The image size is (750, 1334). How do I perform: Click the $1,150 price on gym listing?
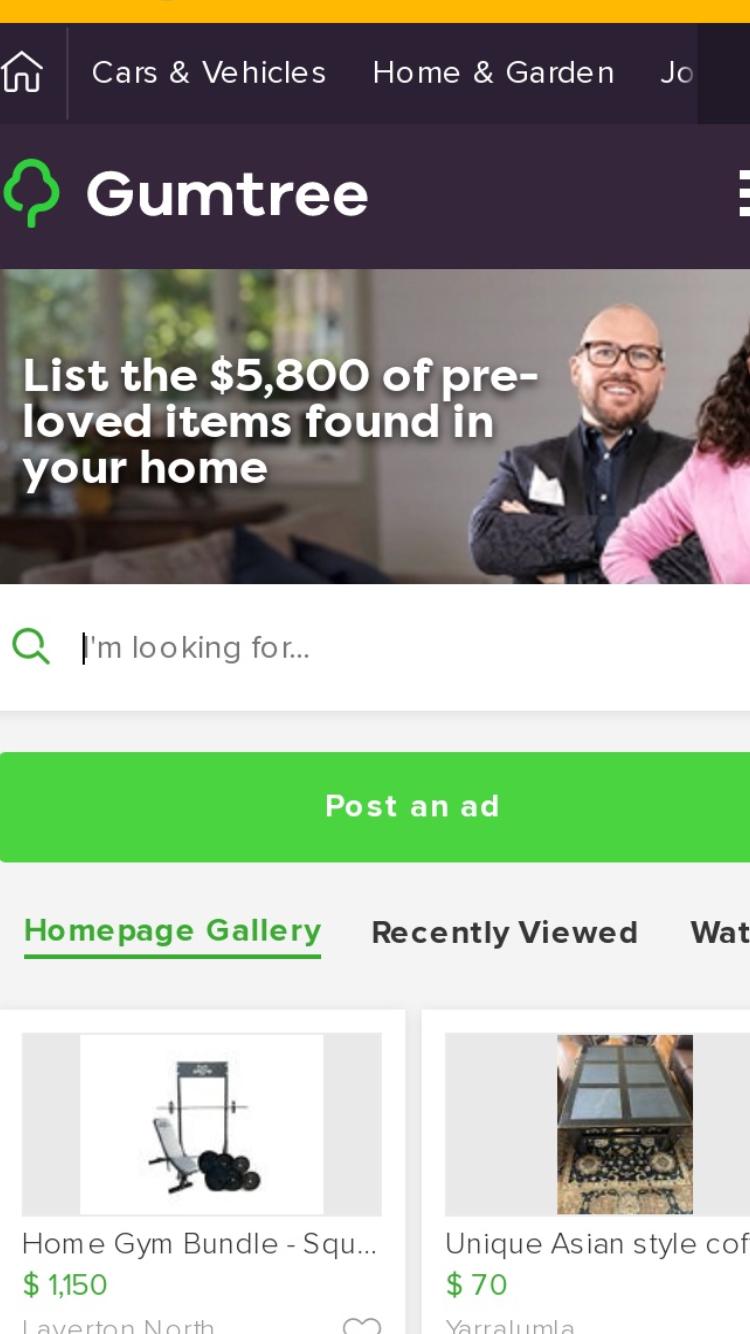tap(65, 1285)
